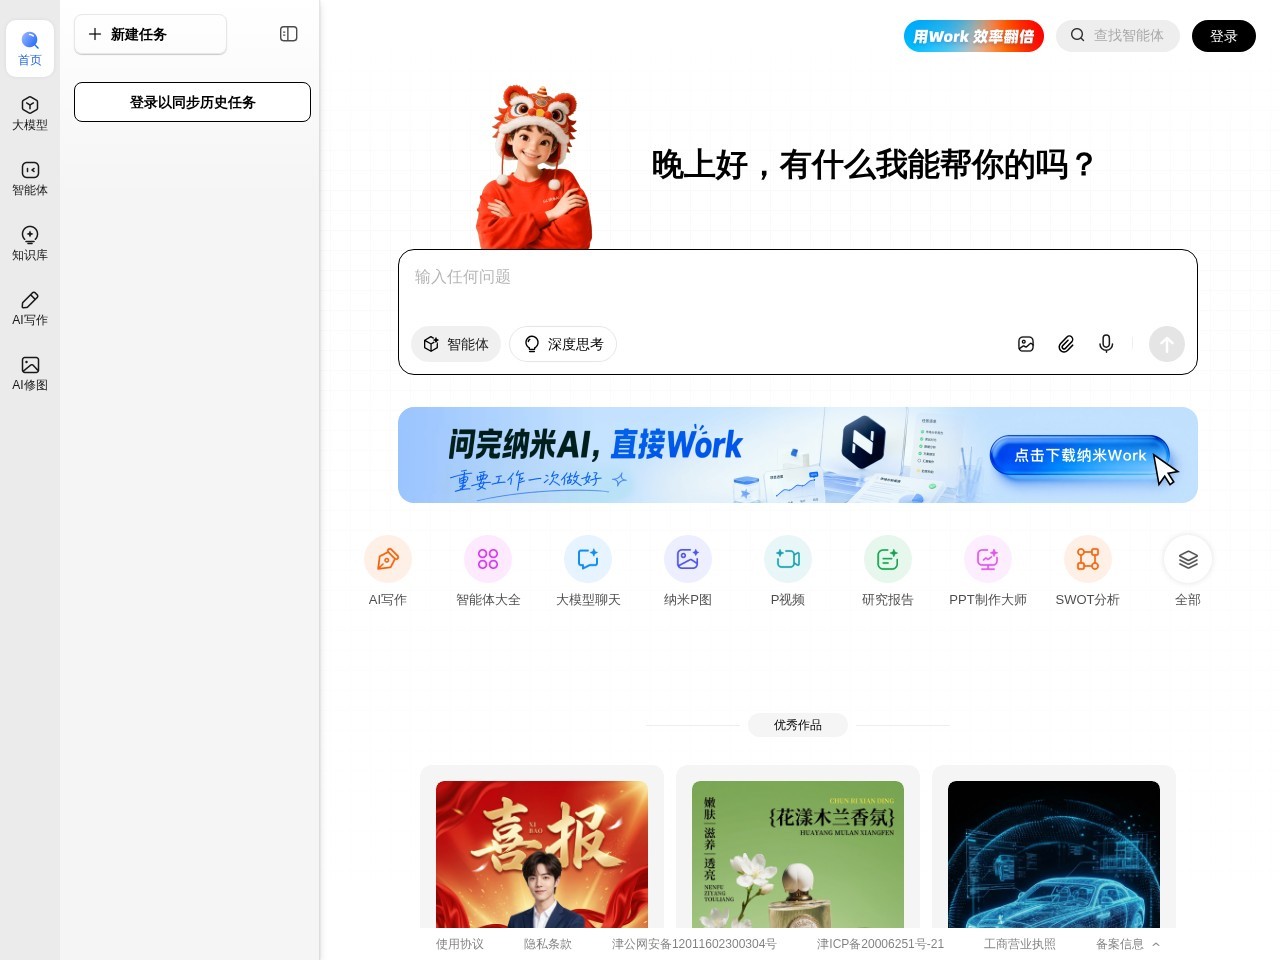Expand the 备案信息 footer chevron
Screen dimensions: 1280x960
(x=1156, y=944)
